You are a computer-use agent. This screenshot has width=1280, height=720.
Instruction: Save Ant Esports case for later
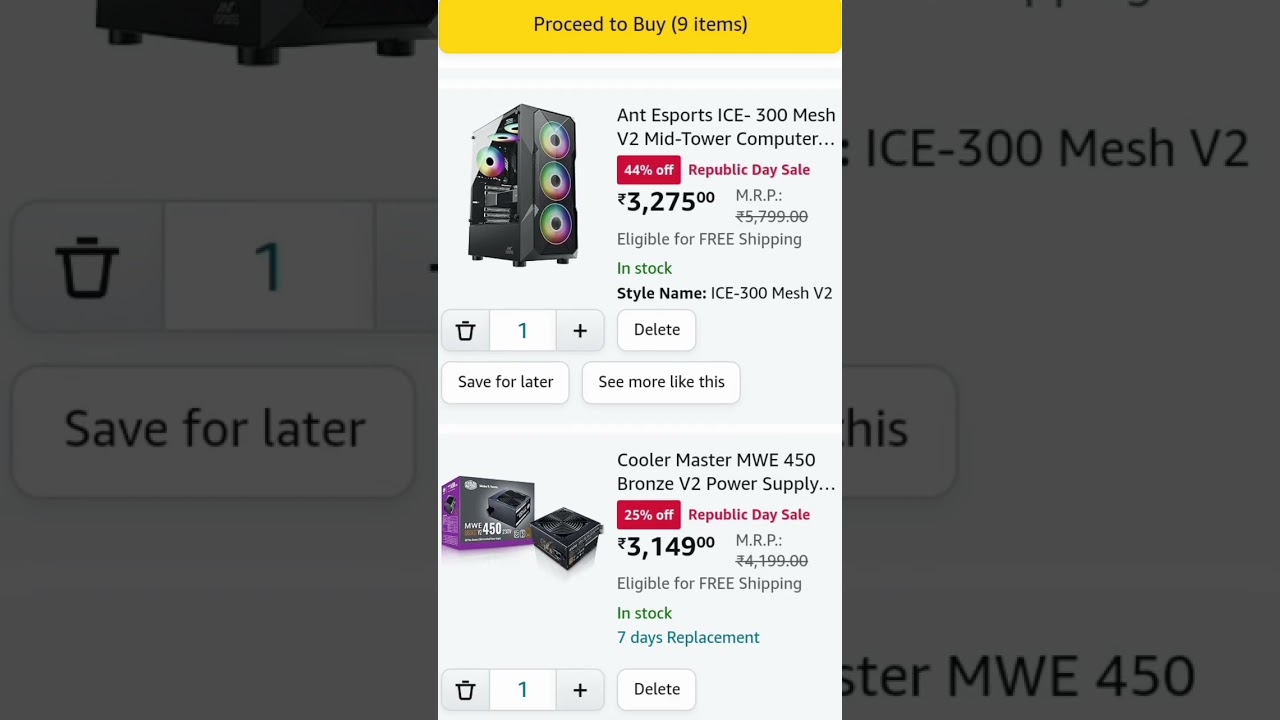pos(505,382)
